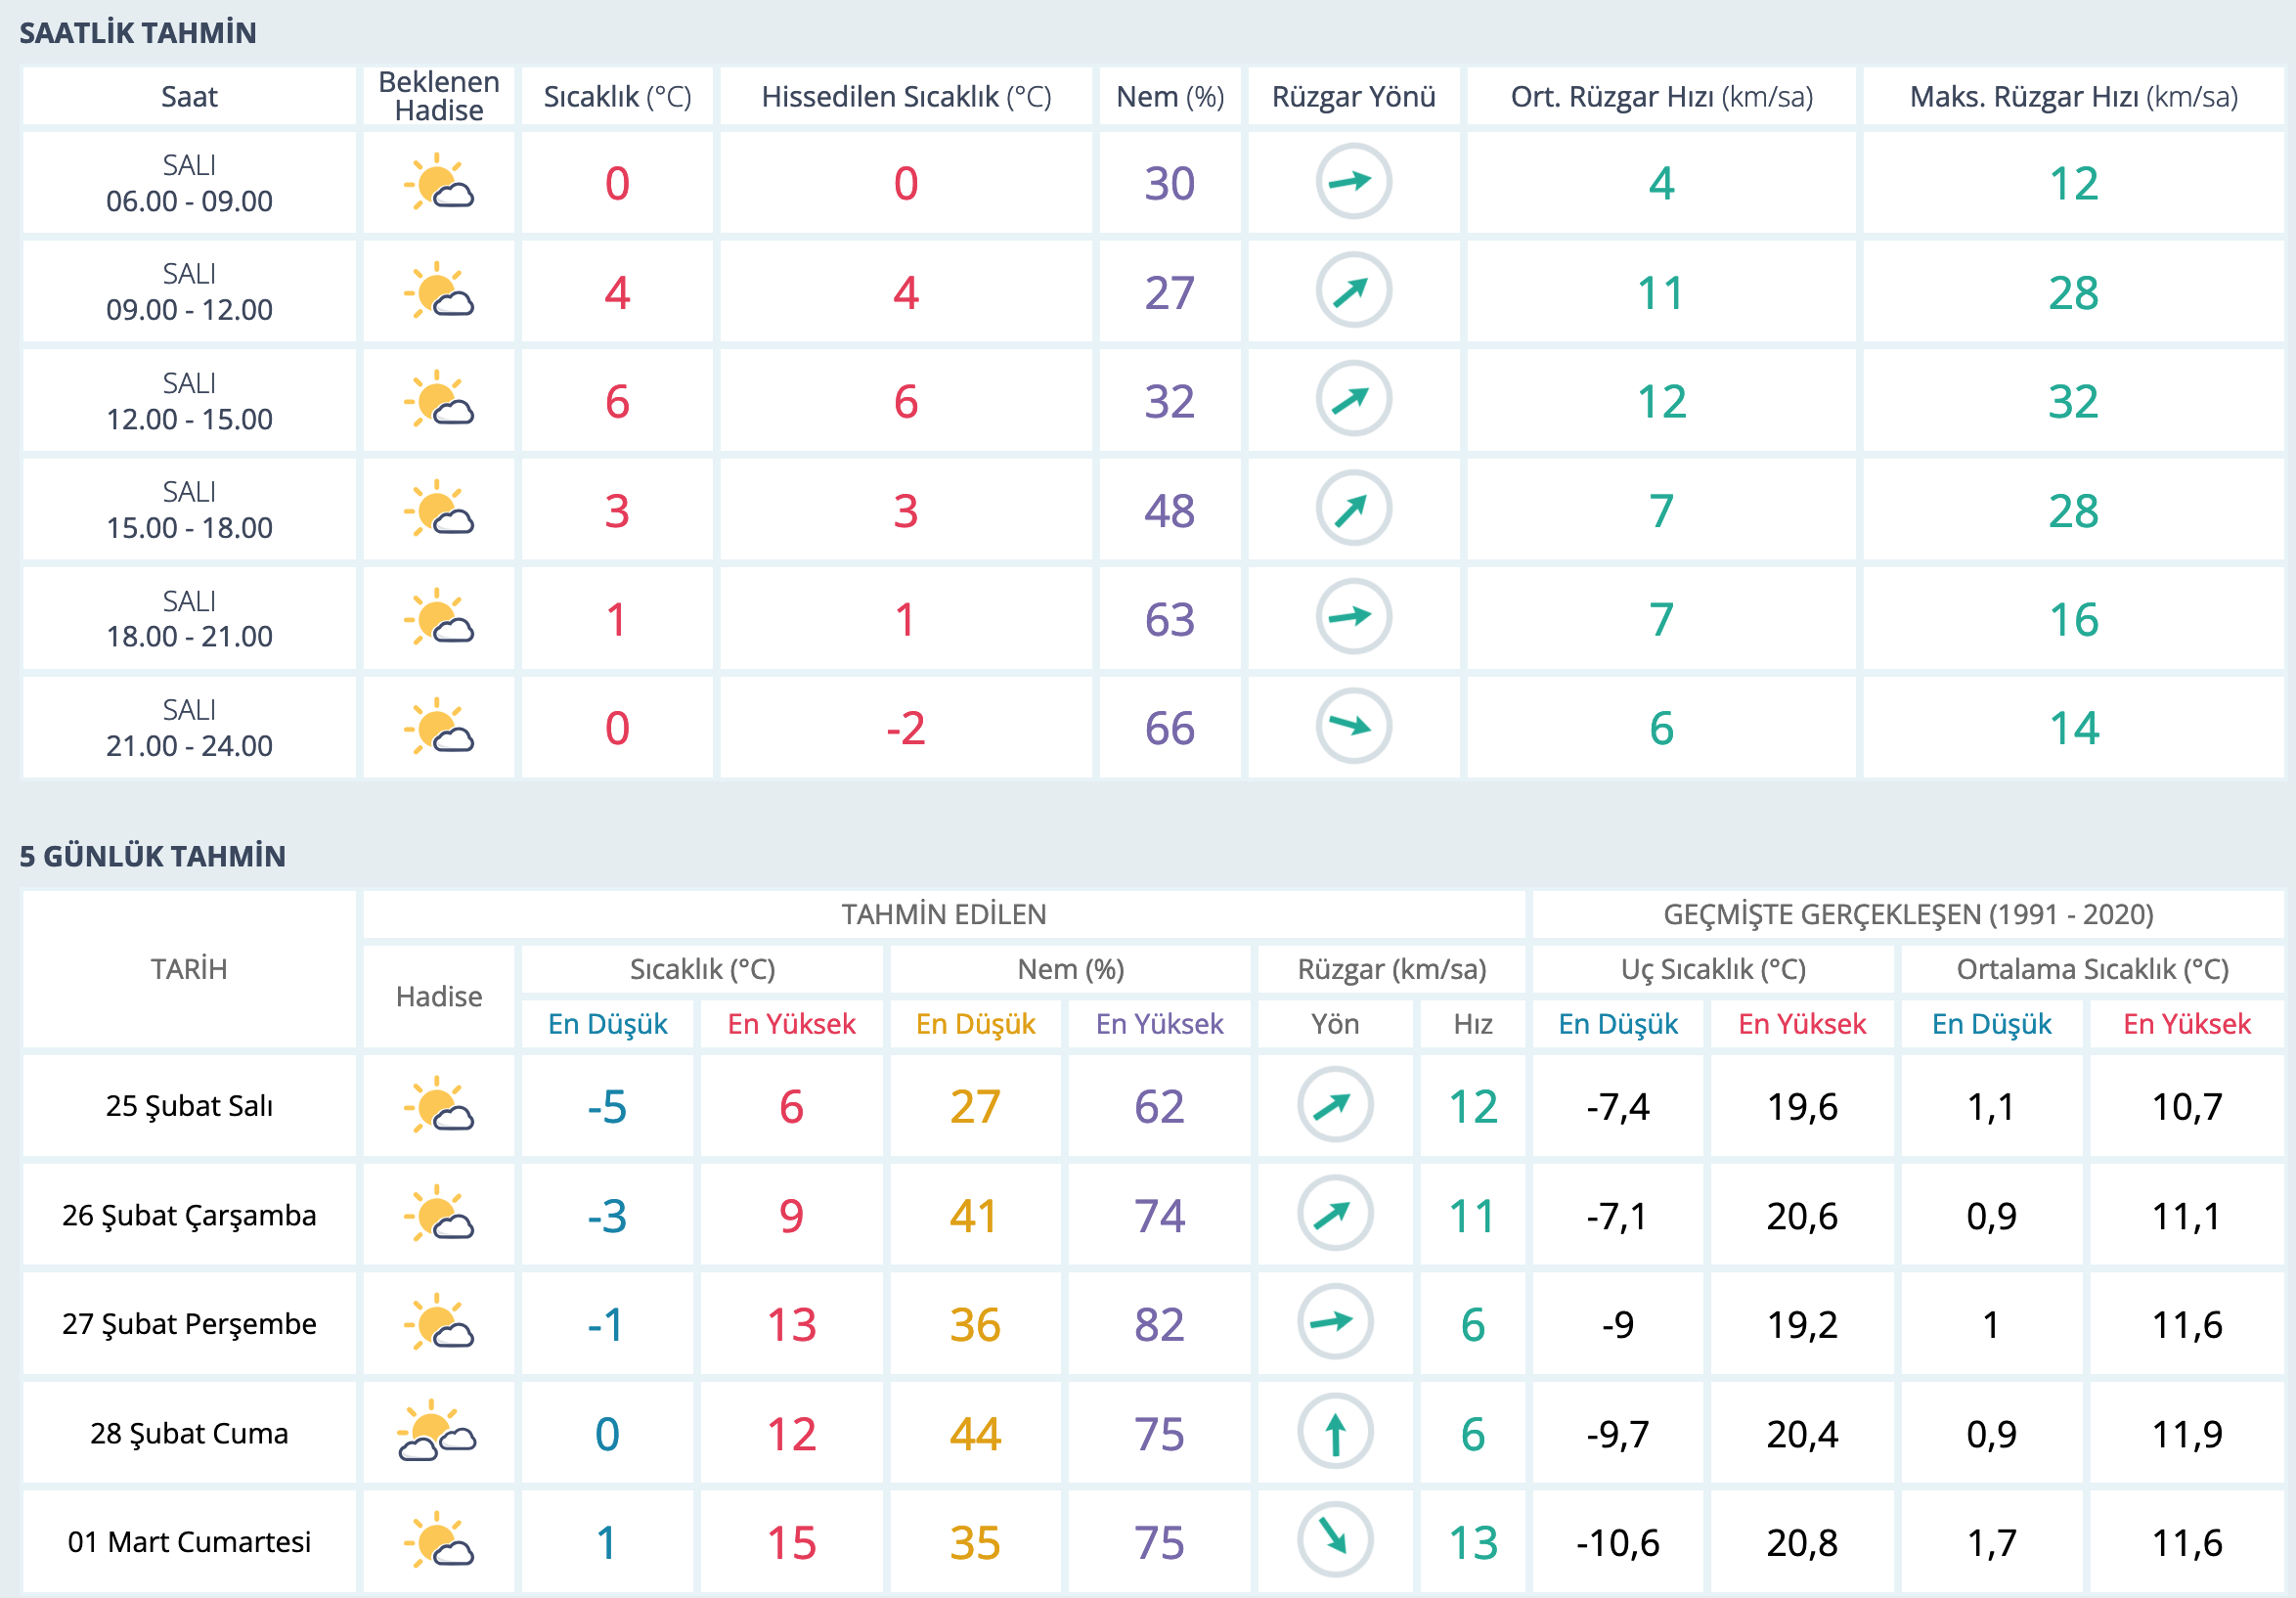Click the GEÇMİŞTE GERÇEKLEŞEN (1991 - 2020) header
Viewport: 2296px width, 1598px height.
coord(1907,914)
